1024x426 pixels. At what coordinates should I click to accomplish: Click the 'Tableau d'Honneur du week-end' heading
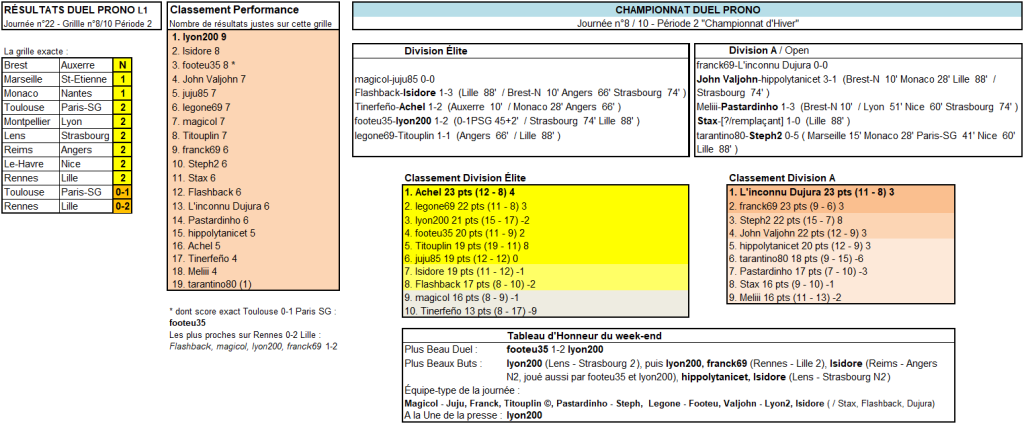(584, 336)
